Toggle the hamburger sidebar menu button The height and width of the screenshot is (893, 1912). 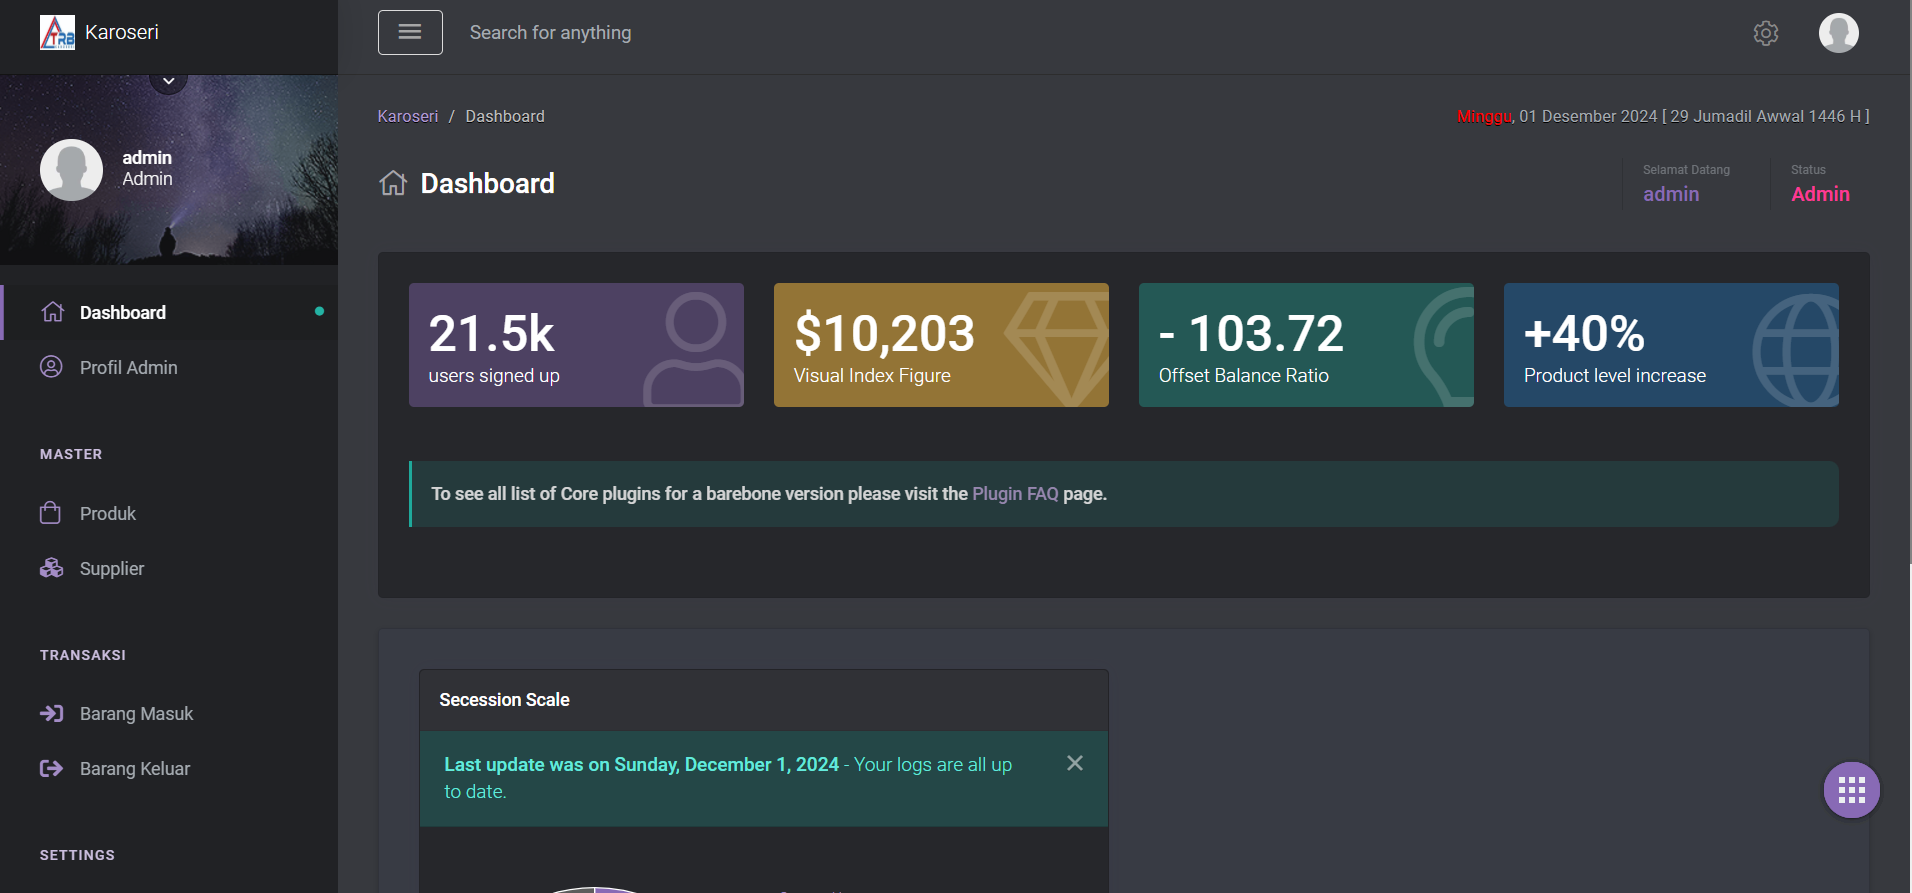tap(410, 33)
